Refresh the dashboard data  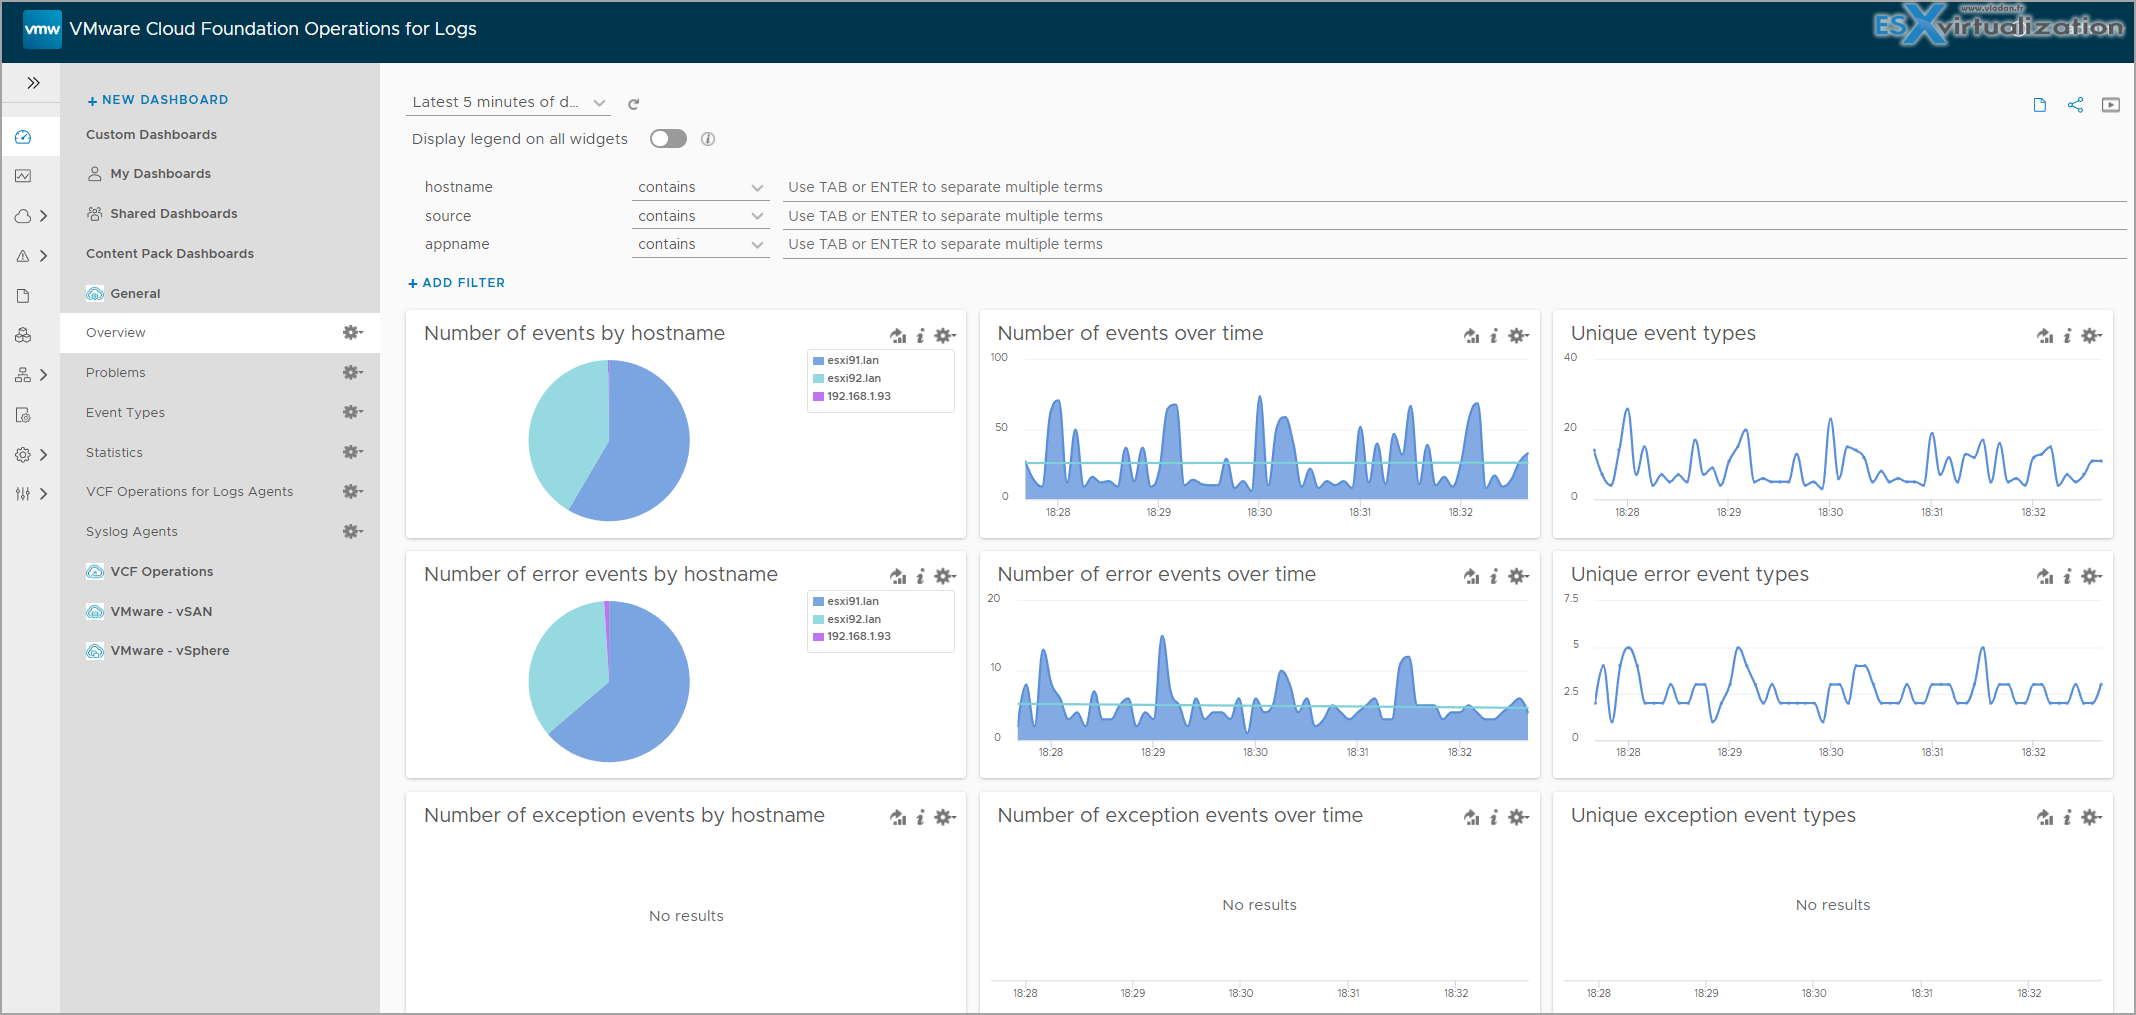(633, 104)
